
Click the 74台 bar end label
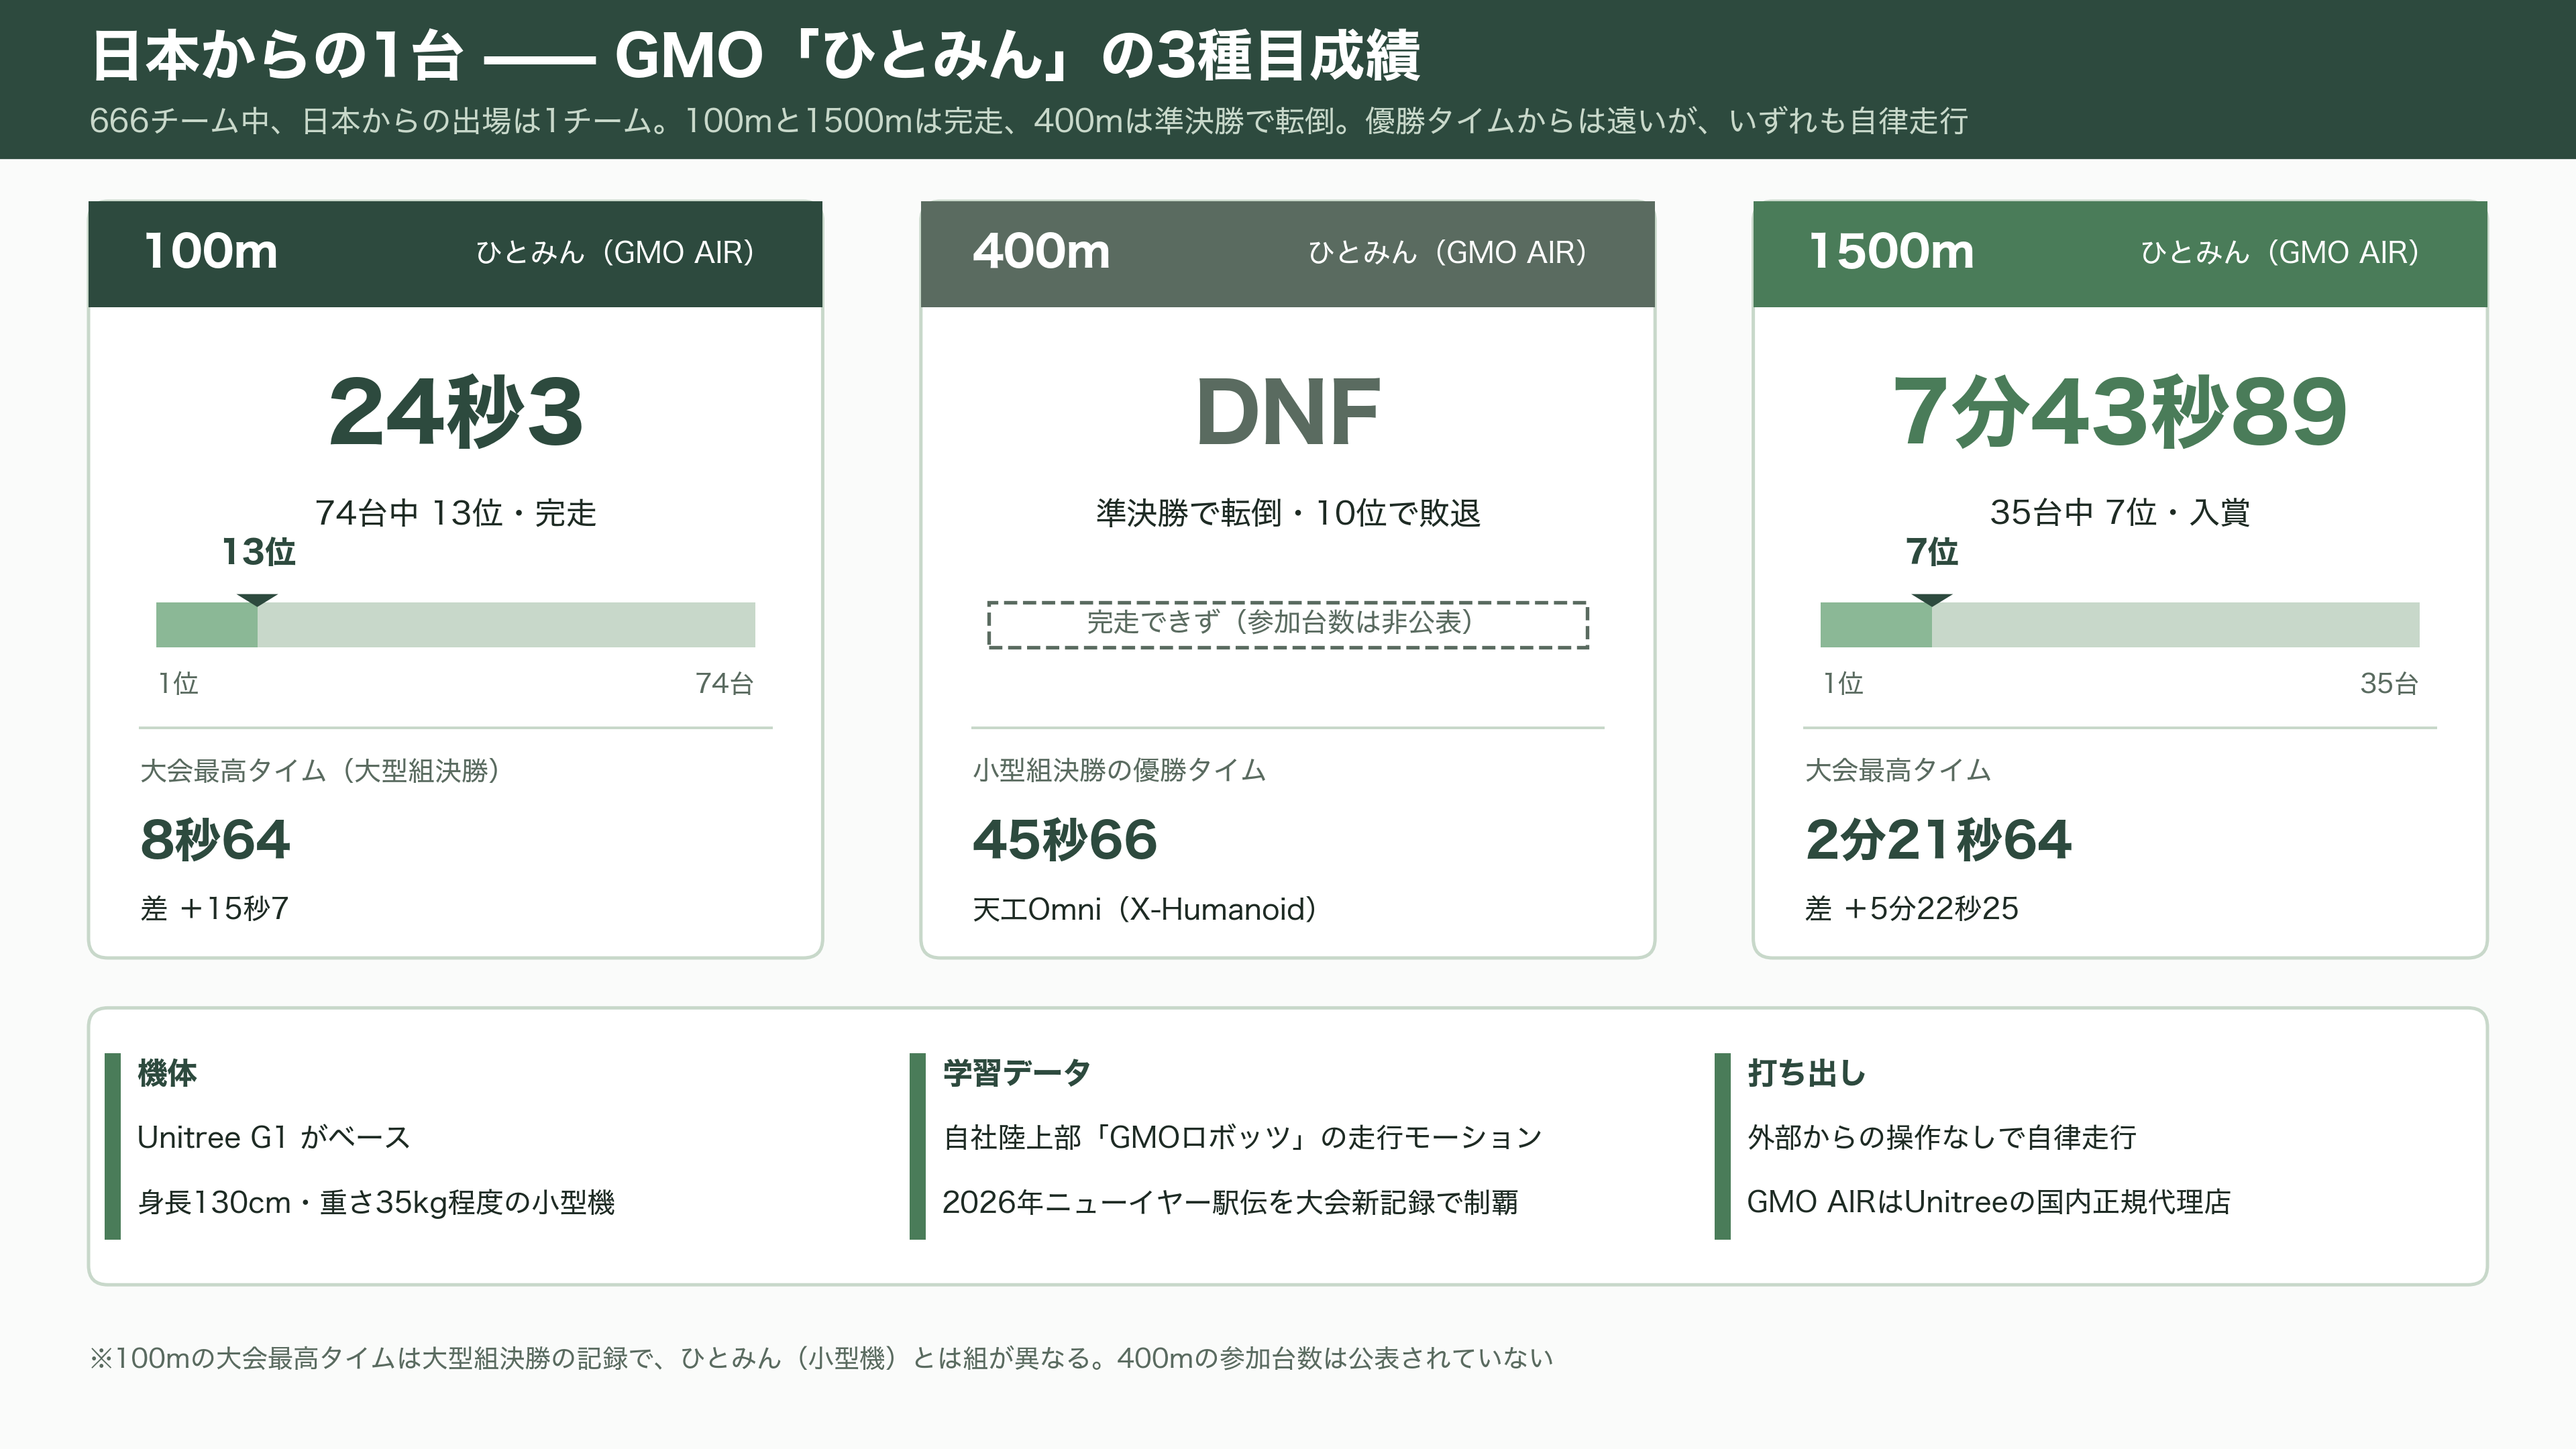(x=724, y=684)
